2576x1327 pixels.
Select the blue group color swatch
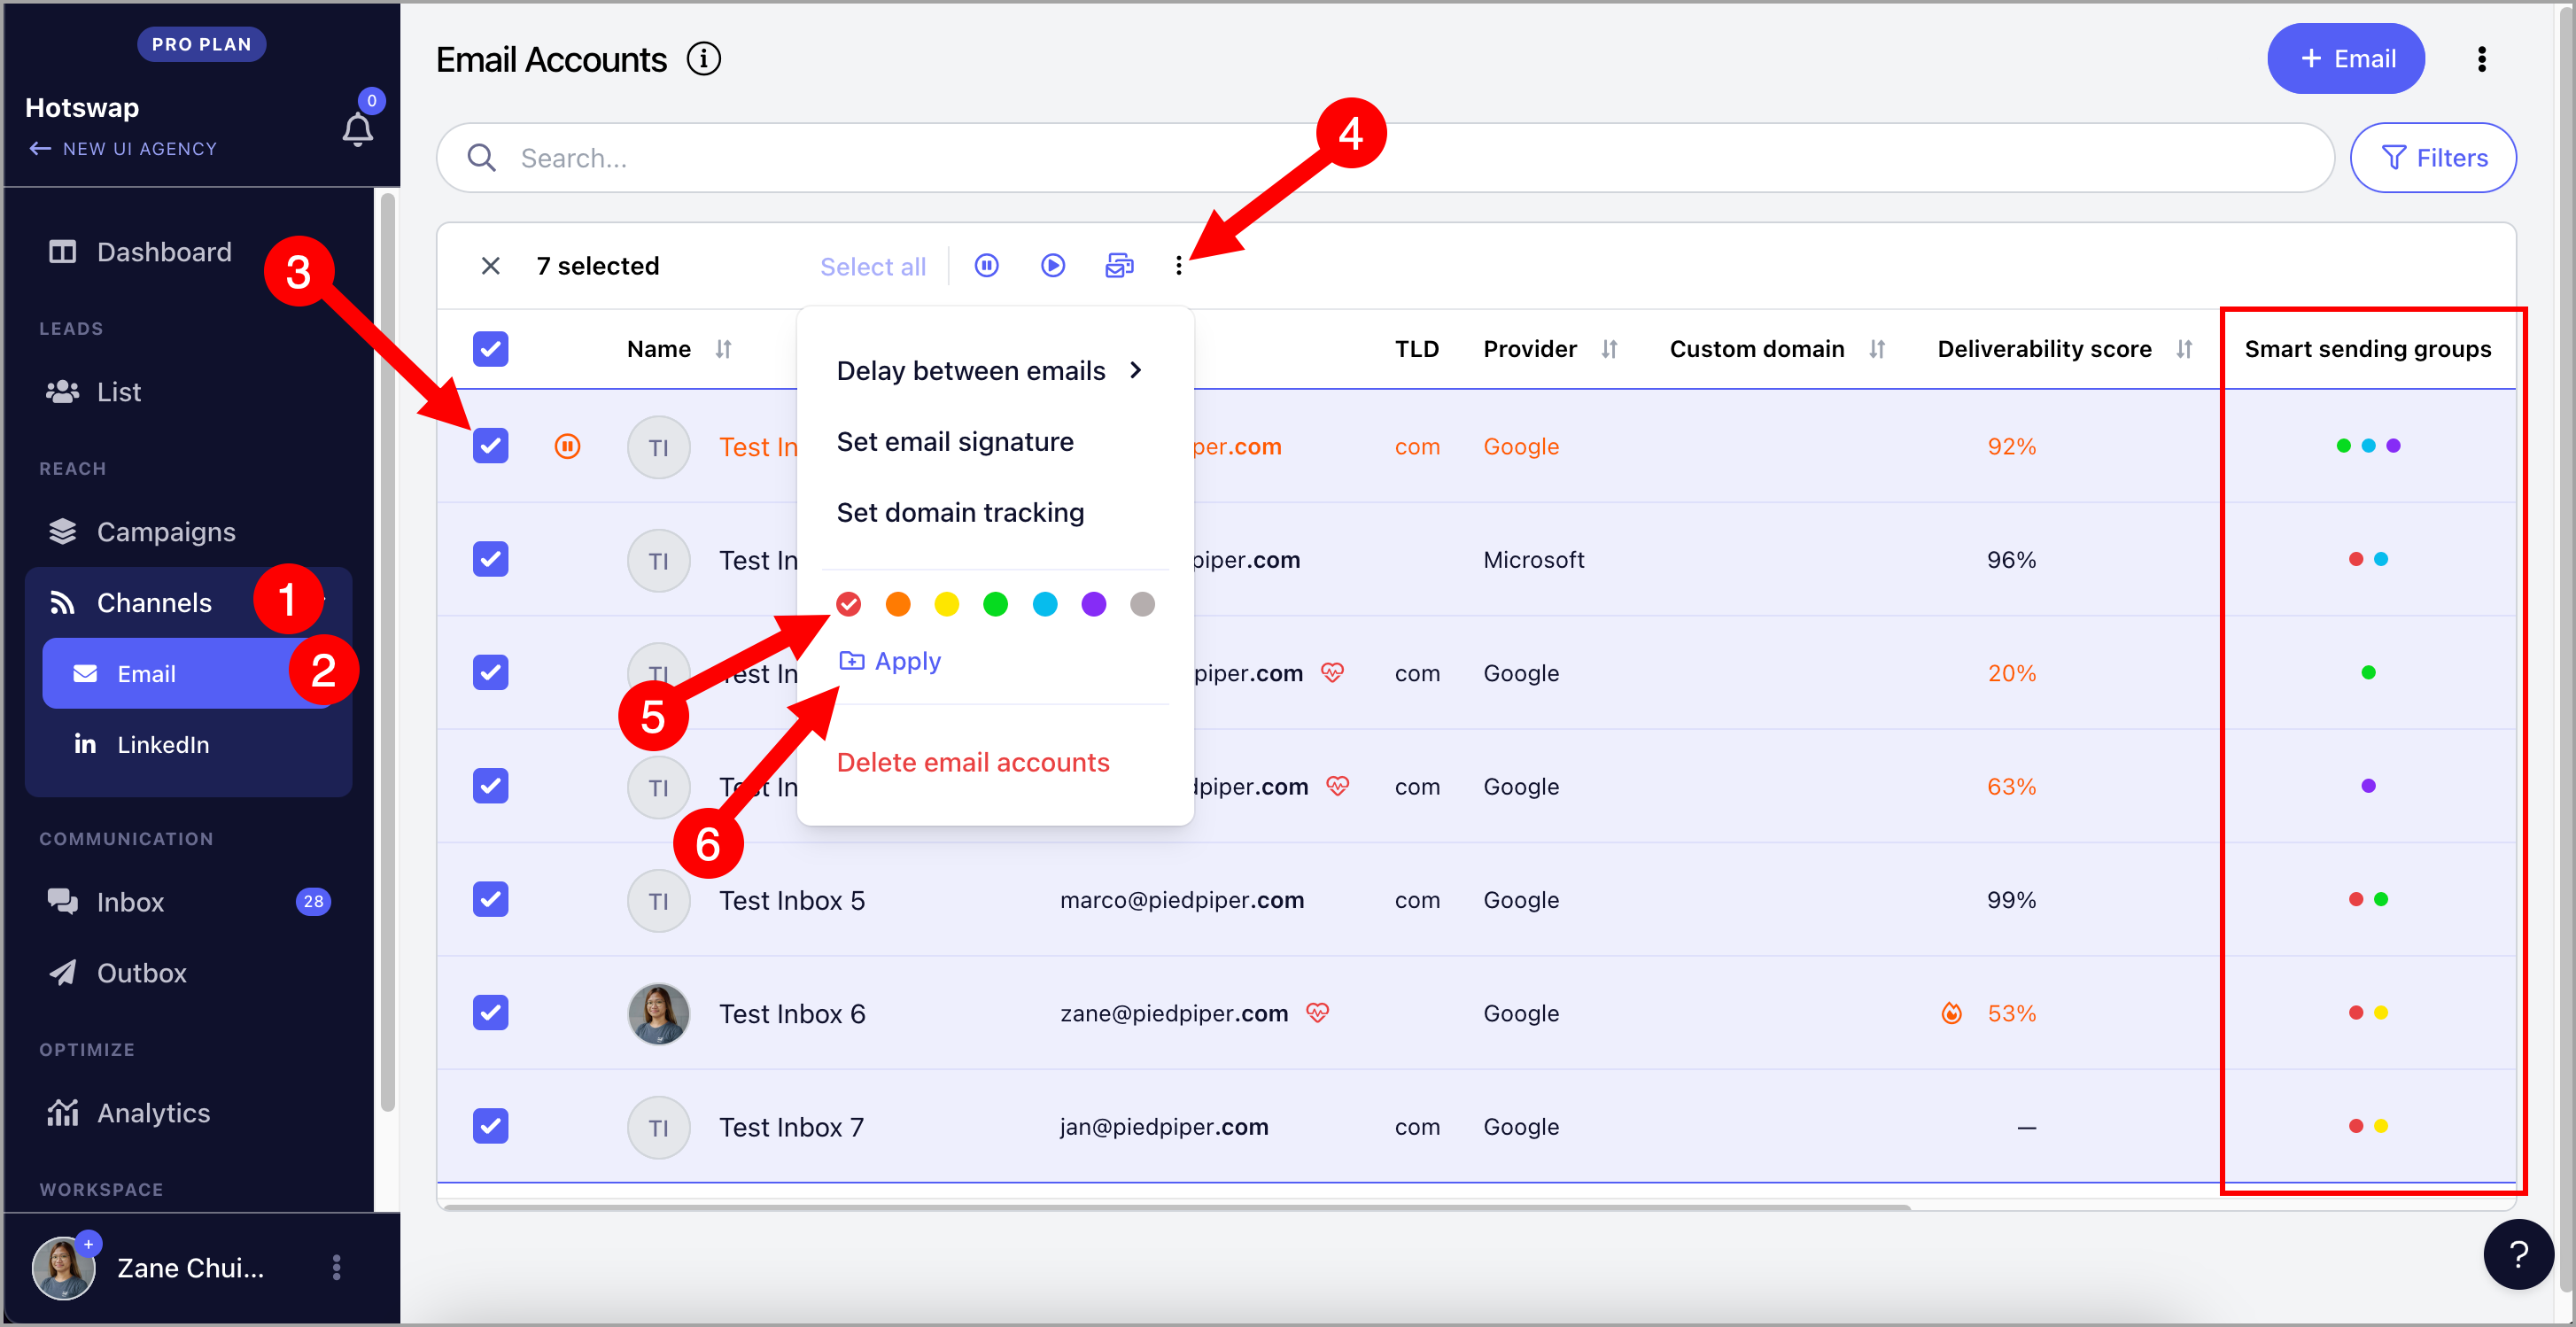click(1044, 604)
